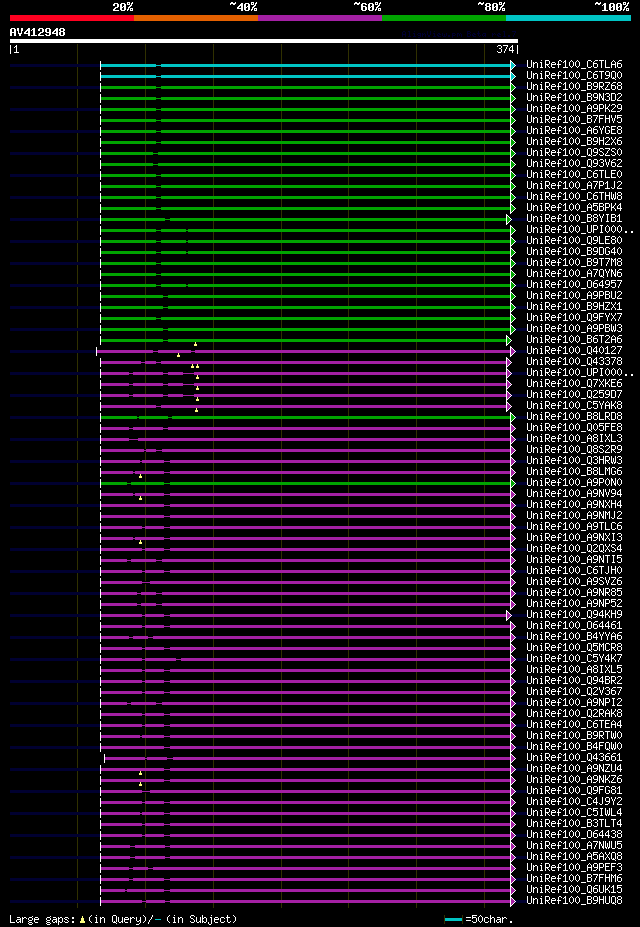Open the UniRef100_C6T9Q0 hit label
The width and height of the screenshot is (640, 927).
pyautogui.click(x=574, y=75)
